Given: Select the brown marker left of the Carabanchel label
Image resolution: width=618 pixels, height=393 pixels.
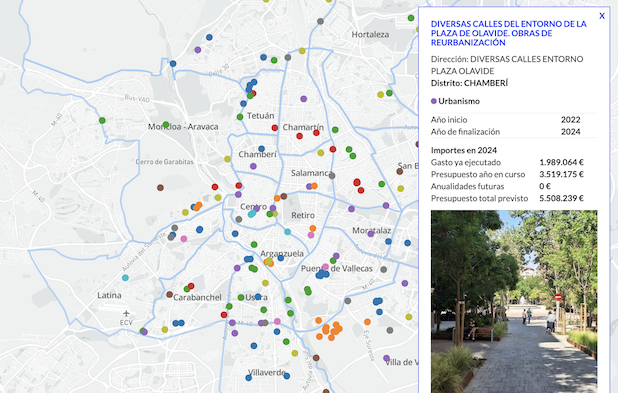Looking at the screenshot, I should (169, 294).
